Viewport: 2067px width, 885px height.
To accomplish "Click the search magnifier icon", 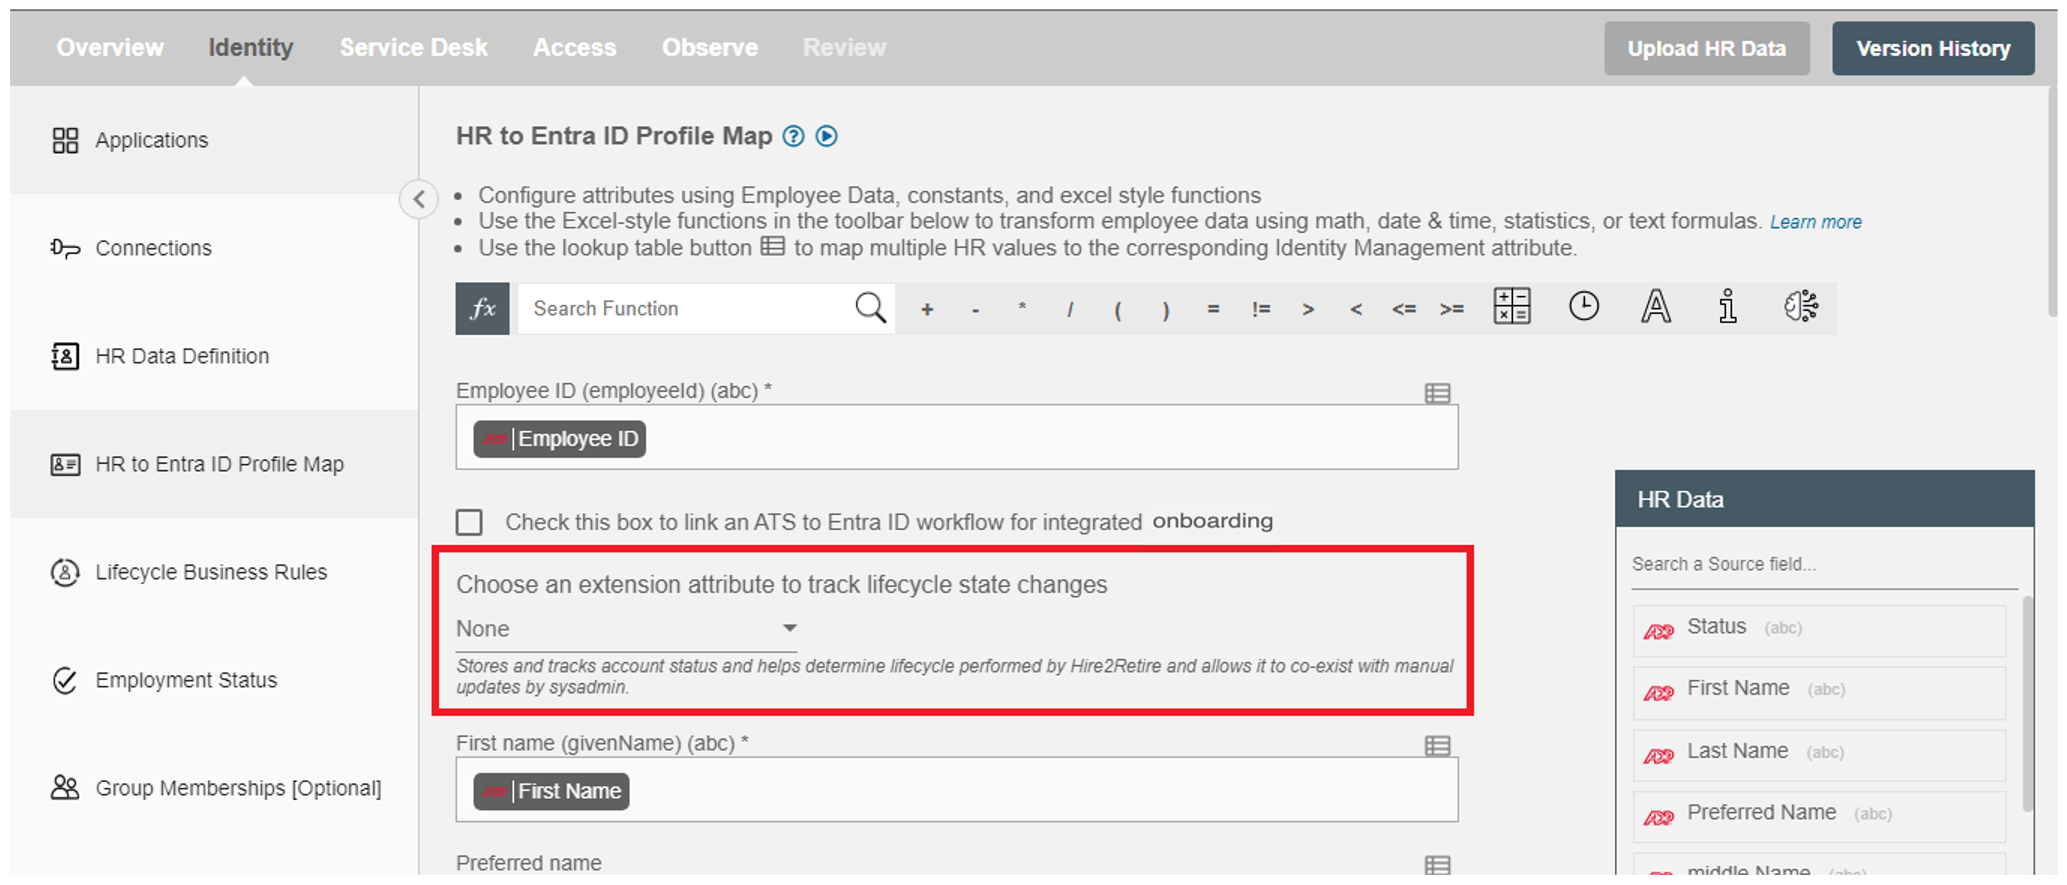I will (870, 308).
